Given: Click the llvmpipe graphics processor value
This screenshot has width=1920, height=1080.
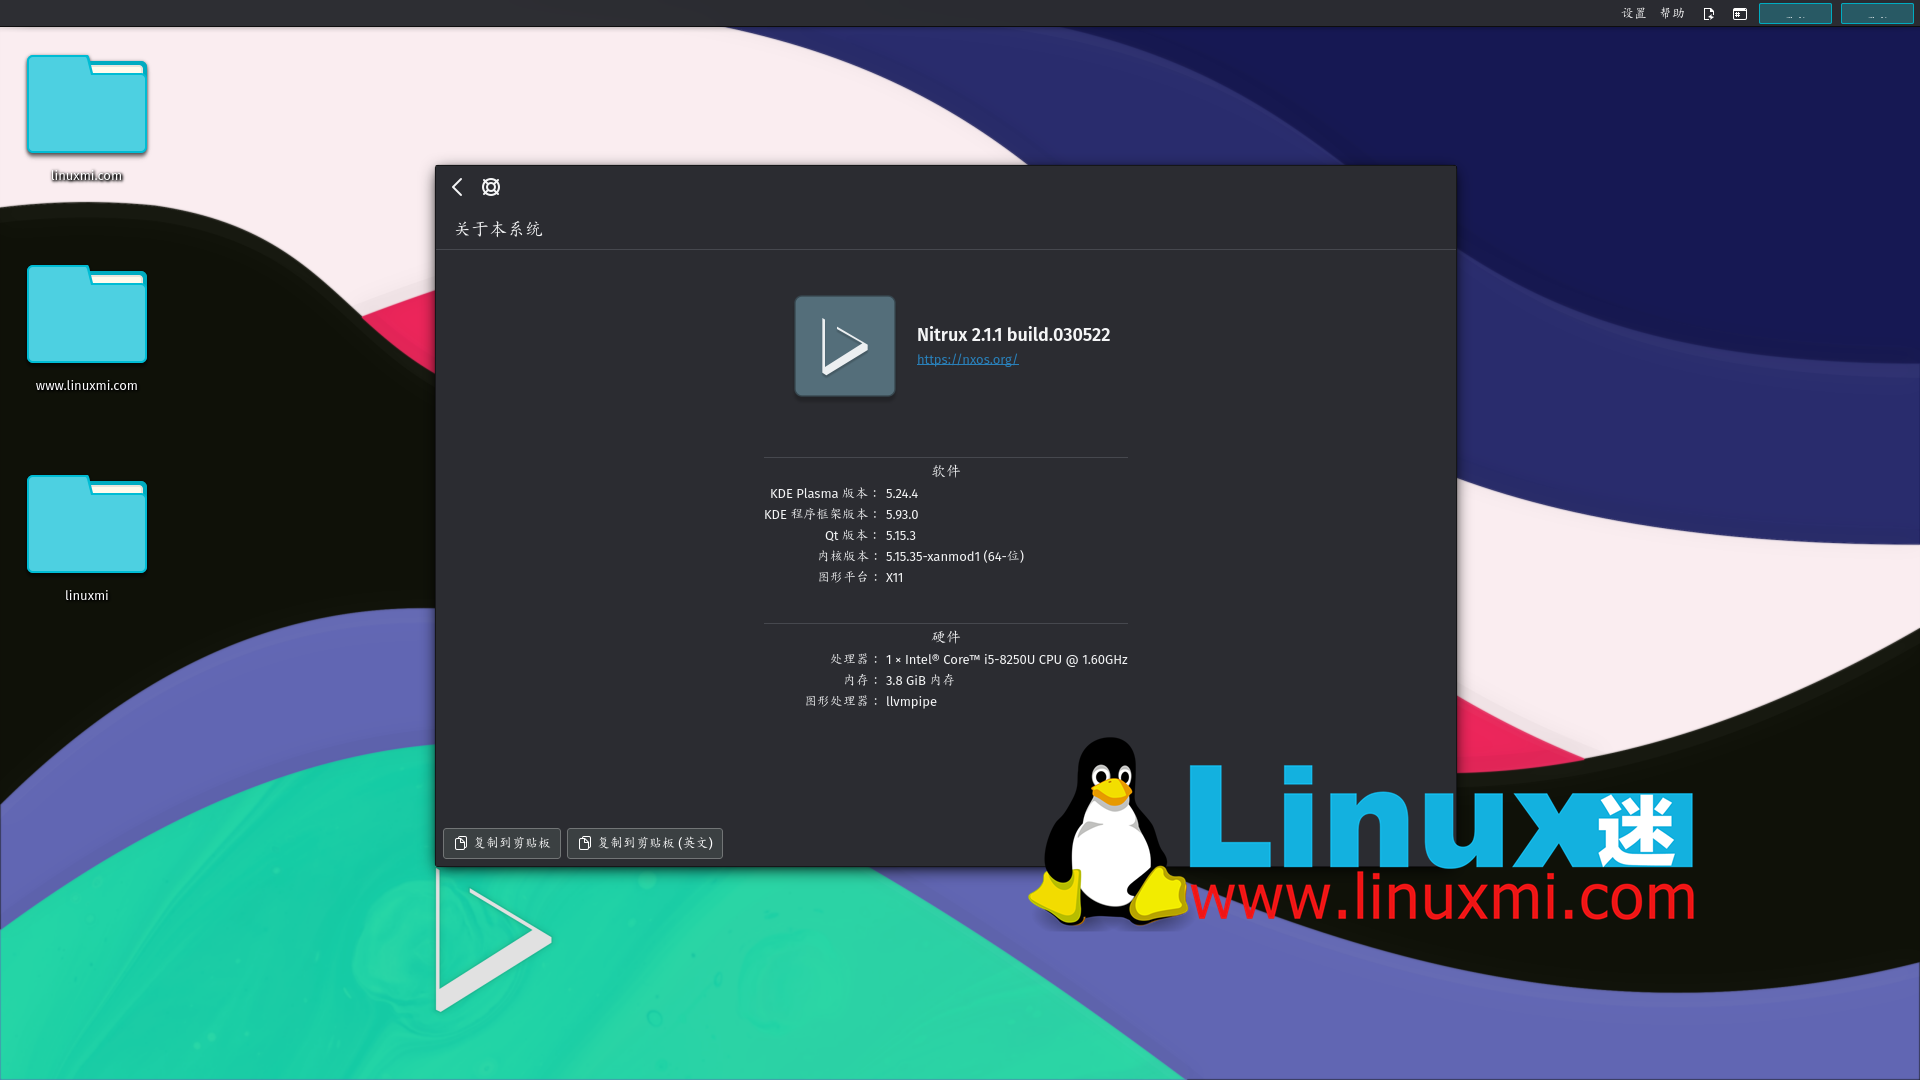Looking at the screenshot, I should tap(911, 701).
